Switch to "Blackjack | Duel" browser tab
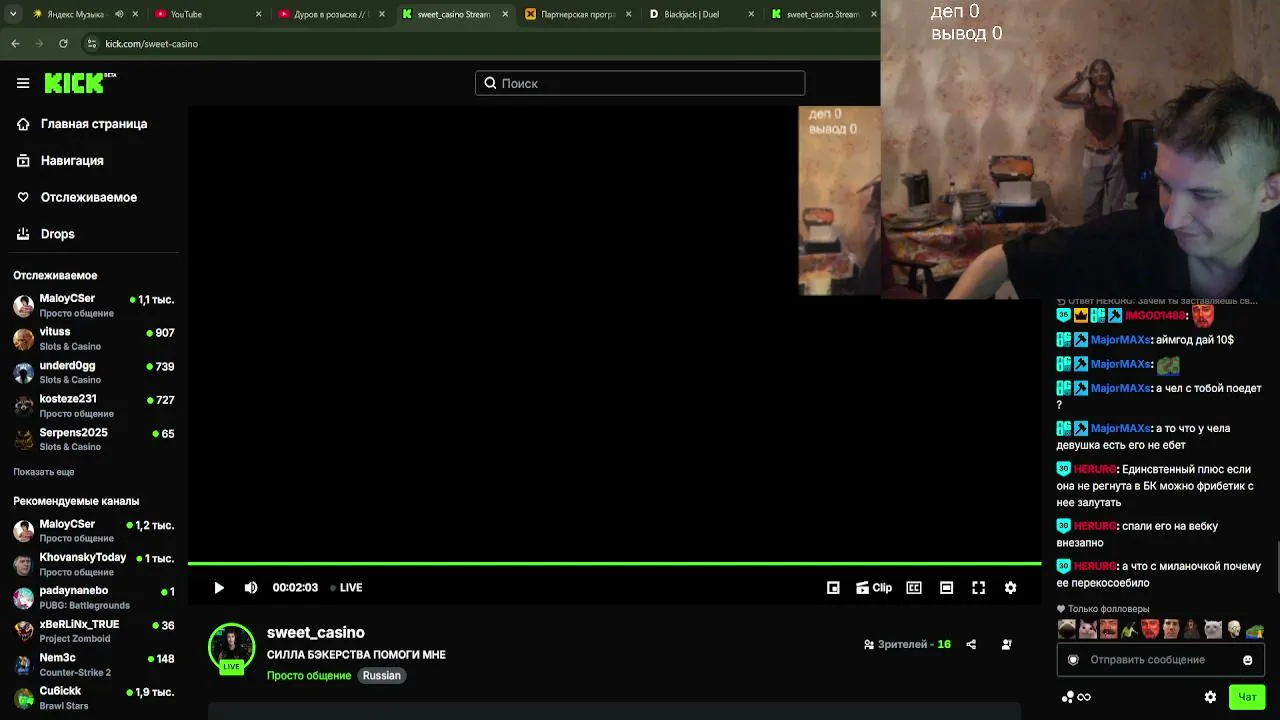 [700, 14]
